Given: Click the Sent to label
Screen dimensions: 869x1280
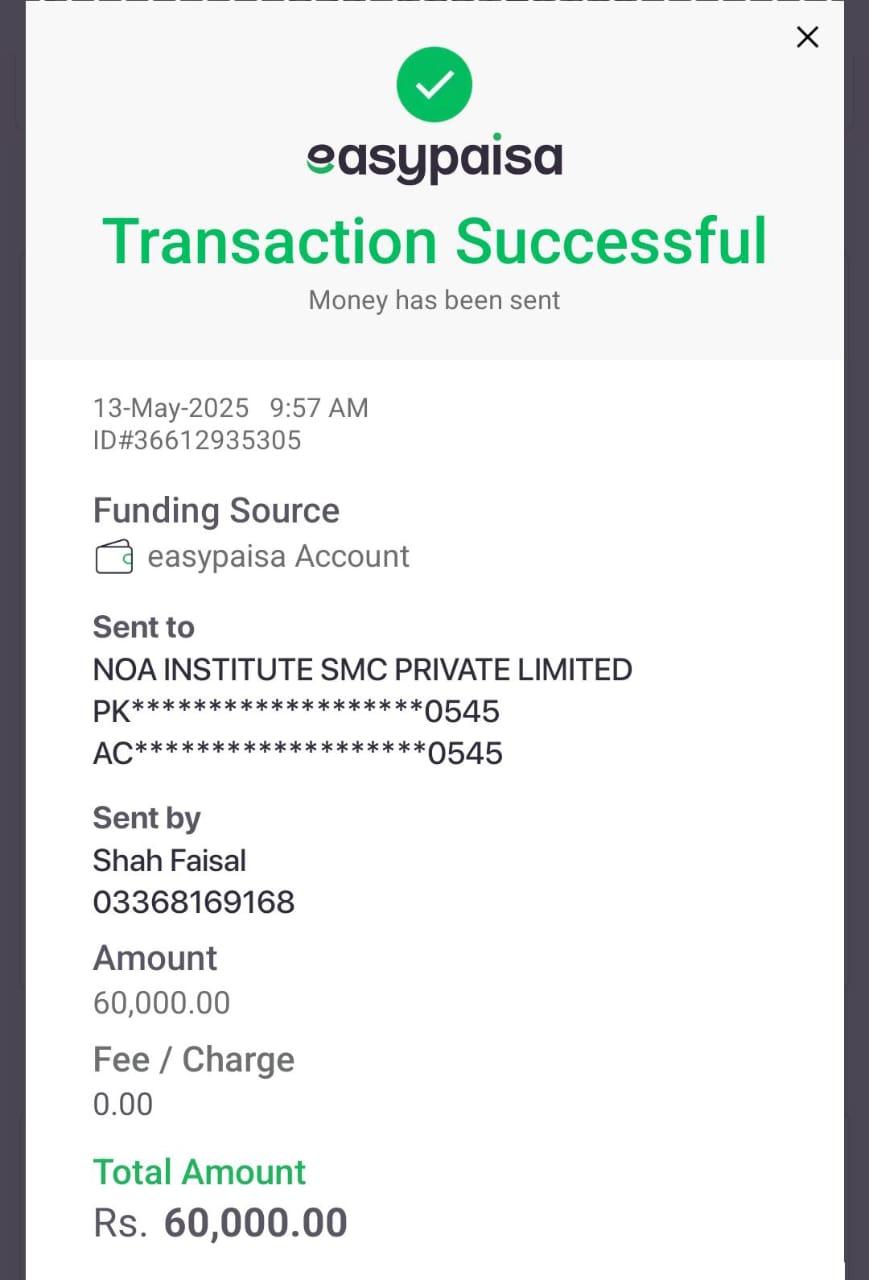Looking at the screenshot, I should [x=143, y=627].
